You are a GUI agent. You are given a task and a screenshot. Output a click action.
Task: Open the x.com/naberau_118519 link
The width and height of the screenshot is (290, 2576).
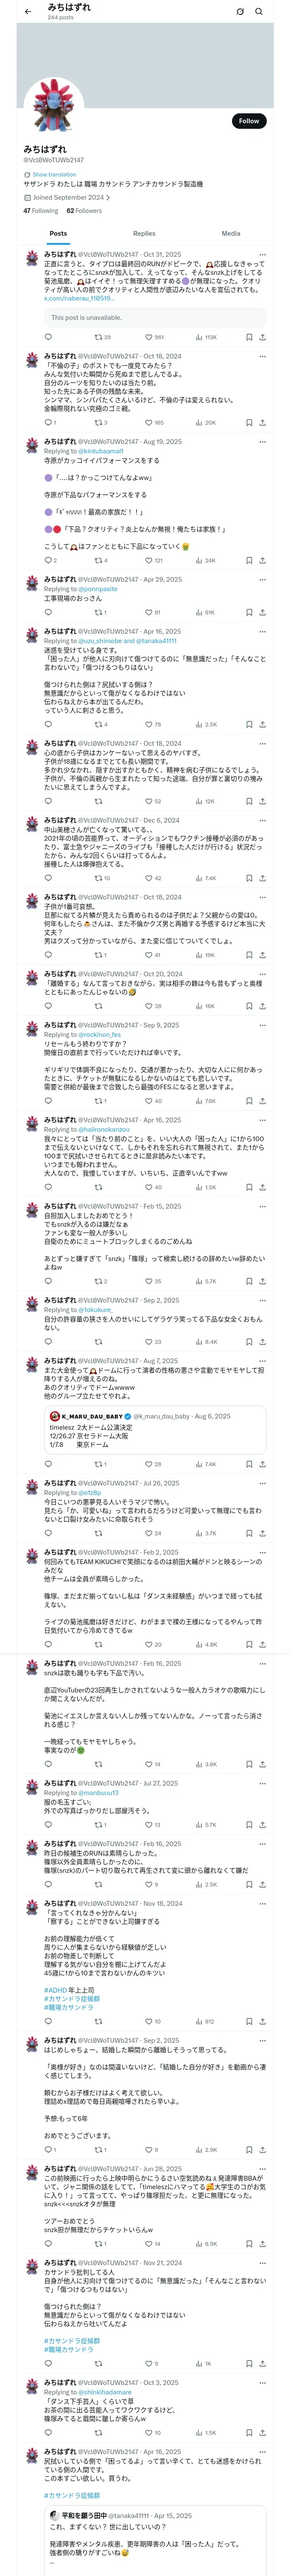pos(79,298)
